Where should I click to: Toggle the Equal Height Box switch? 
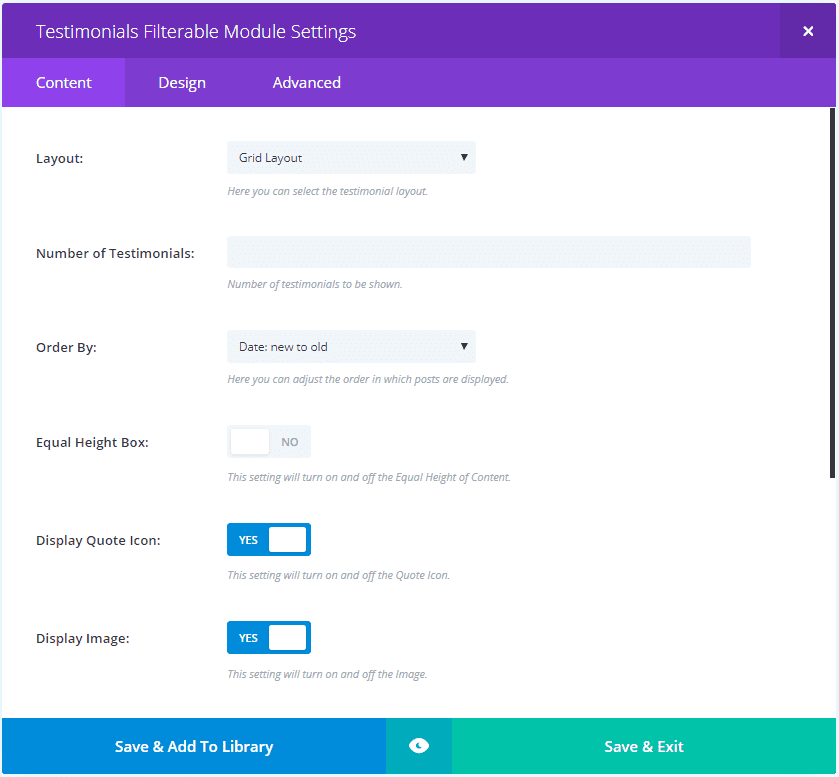click(x=269, y=442)
